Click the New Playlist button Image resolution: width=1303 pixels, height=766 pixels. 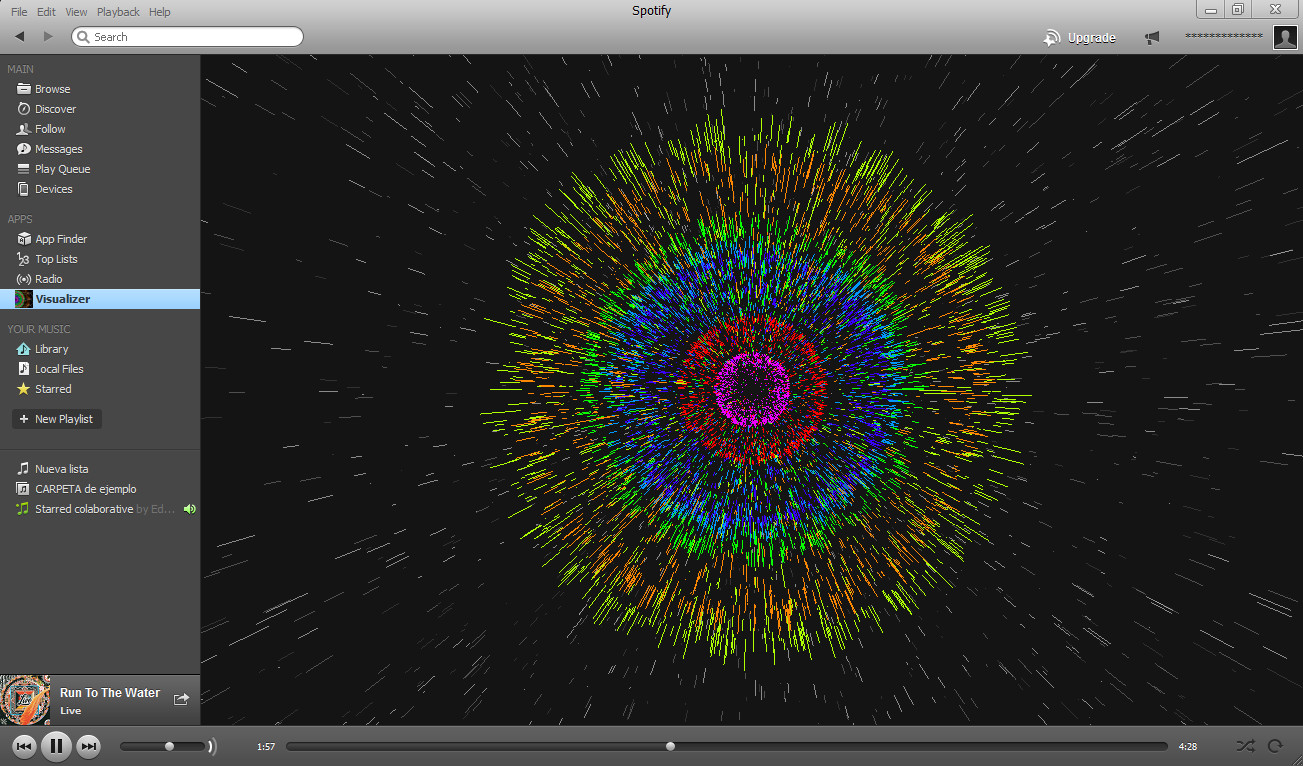click(57, 419)
